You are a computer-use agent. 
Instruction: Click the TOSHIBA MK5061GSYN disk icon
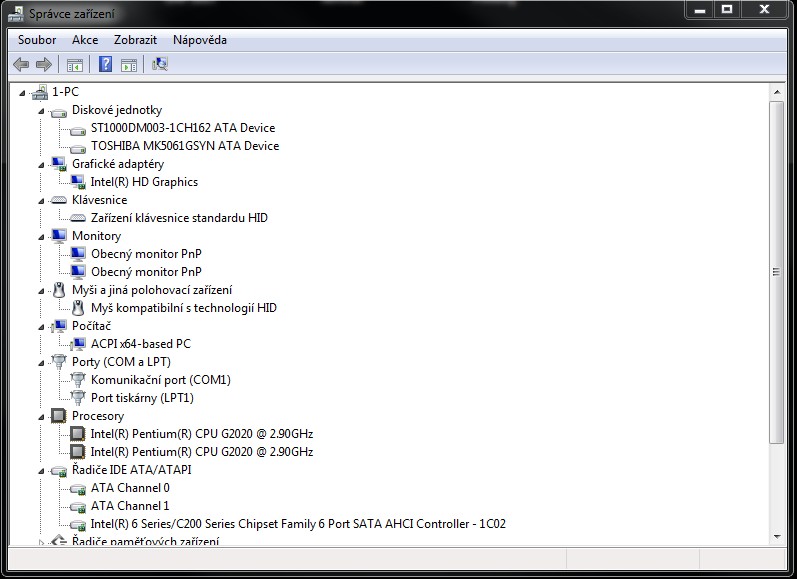tap(78, 148)
